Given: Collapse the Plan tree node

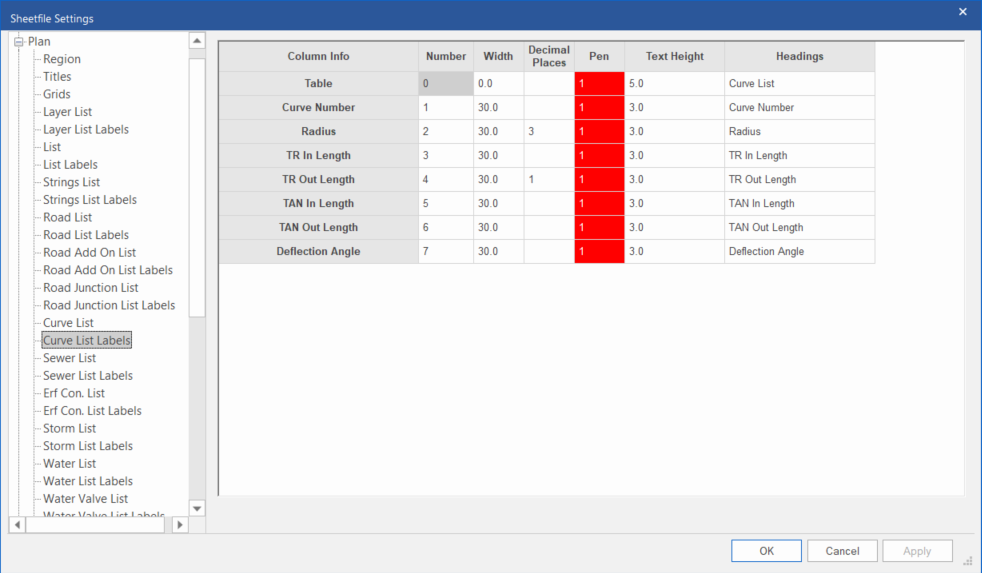Looking at the screenshot, I should [x=18, y=42].
